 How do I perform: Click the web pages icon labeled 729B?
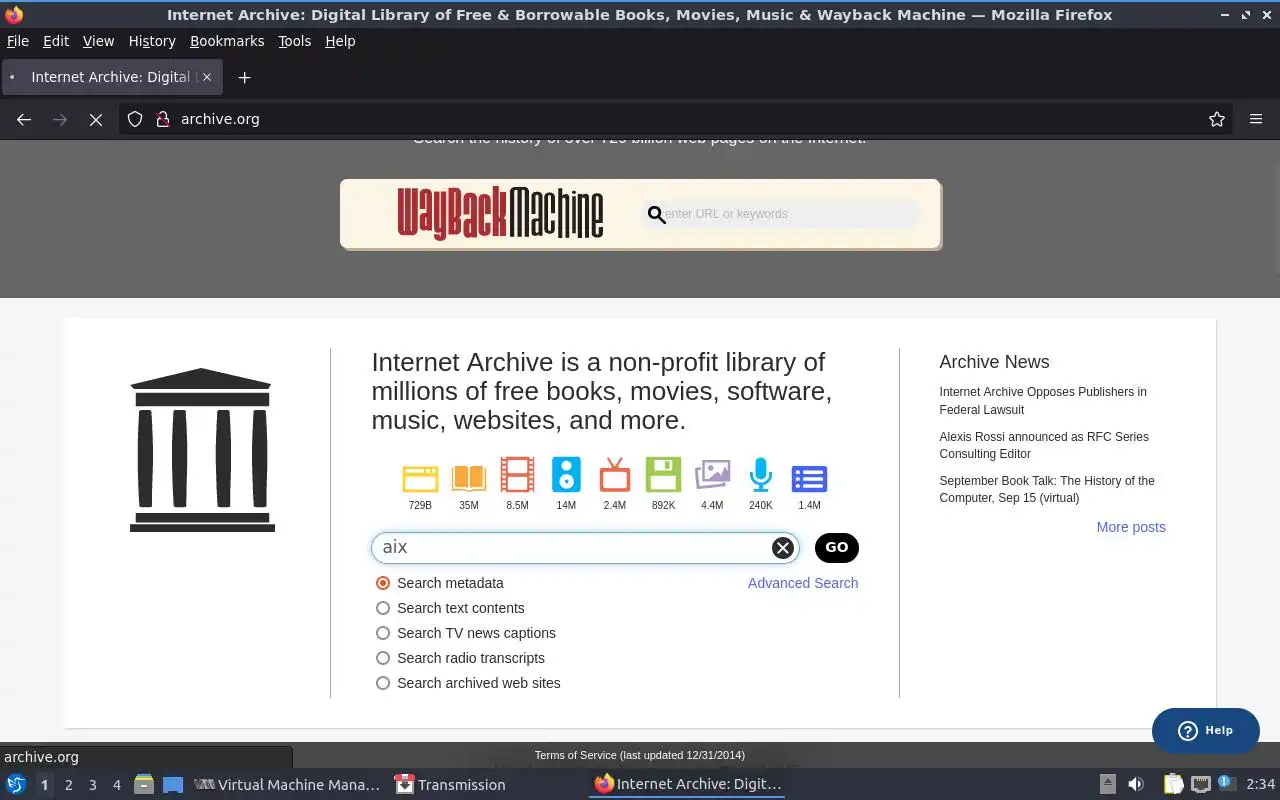click(x=420, y=478)
